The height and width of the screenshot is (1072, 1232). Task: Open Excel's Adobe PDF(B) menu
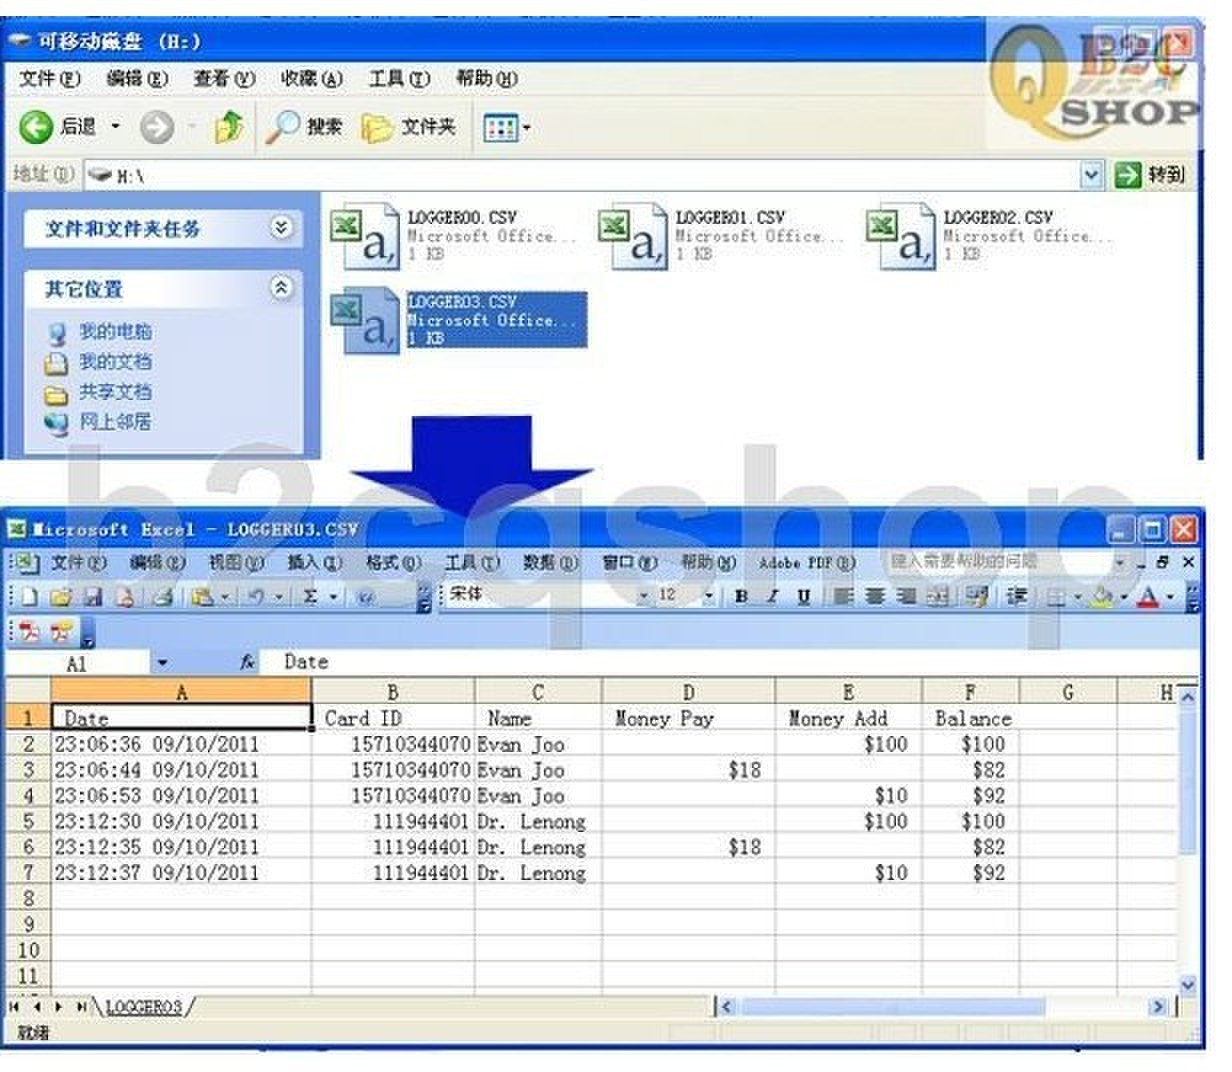[807, 563]
